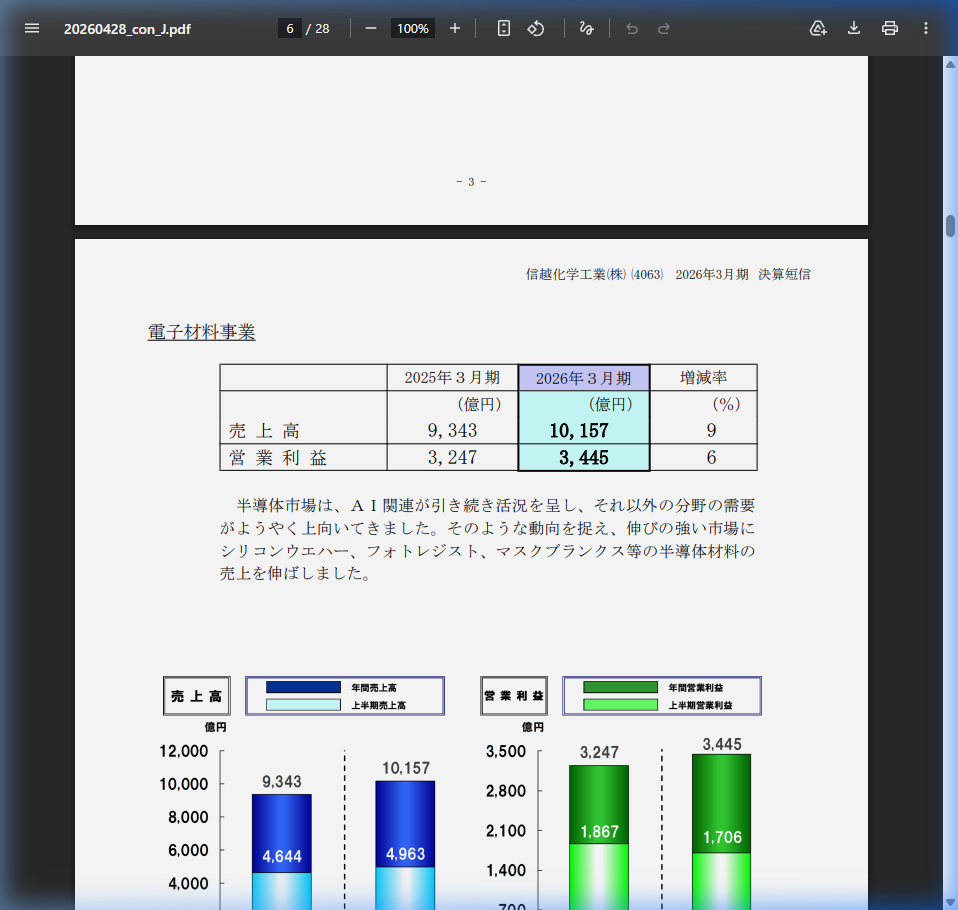
Task: Zoom out with the minus icon
Action: point(371,29)
